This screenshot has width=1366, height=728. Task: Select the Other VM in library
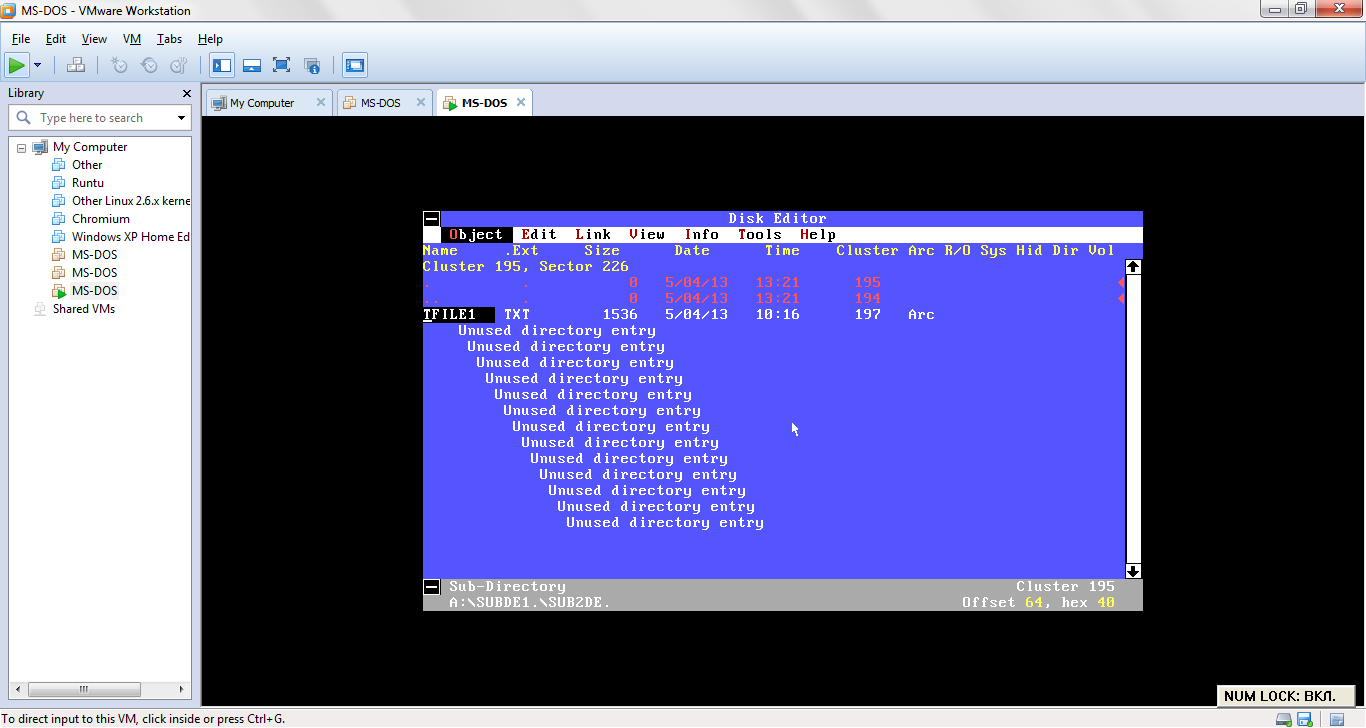[87, 165]
